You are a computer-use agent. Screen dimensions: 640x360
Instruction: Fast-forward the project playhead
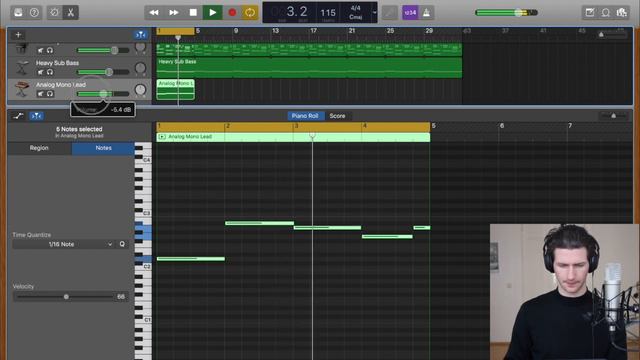173,13
